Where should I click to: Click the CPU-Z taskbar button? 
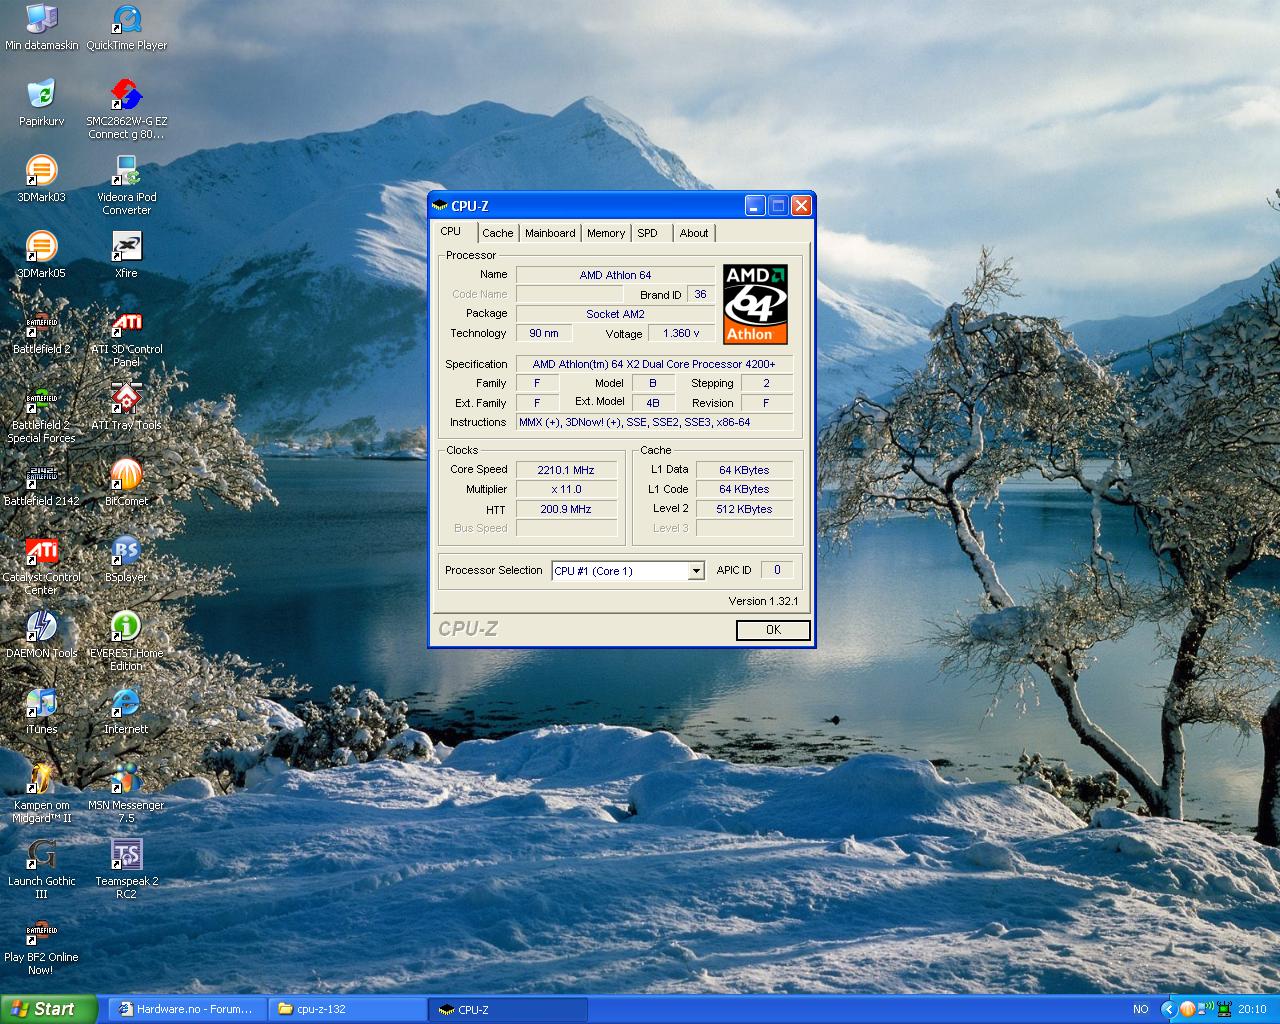[x=508, y=1009]
